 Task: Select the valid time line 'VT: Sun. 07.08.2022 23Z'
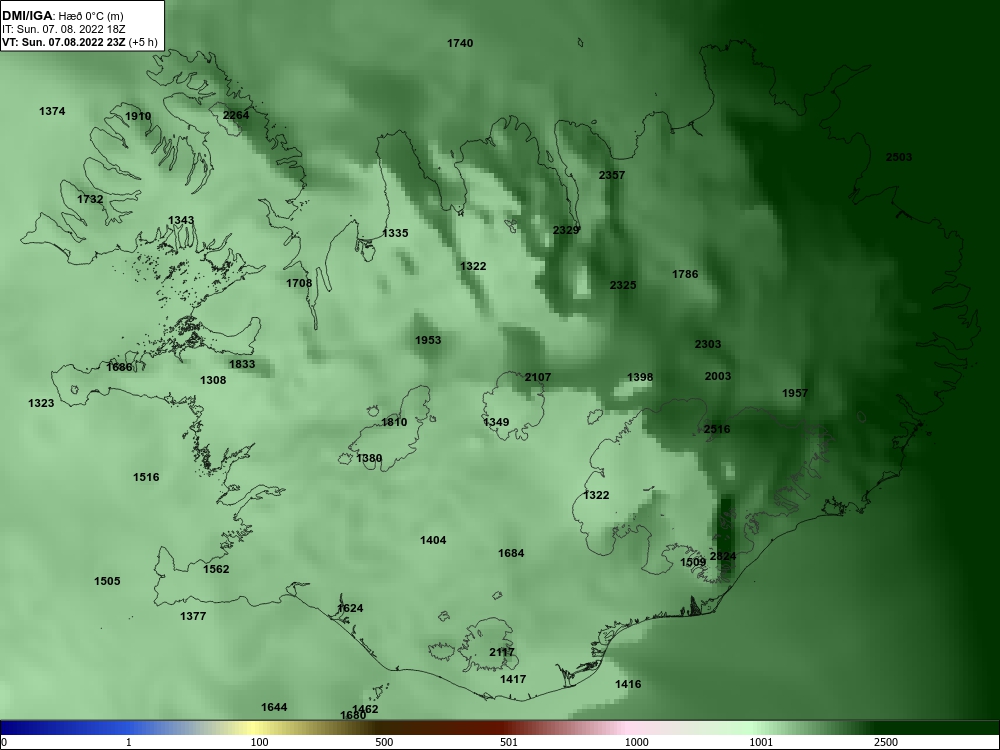point(65,42)
